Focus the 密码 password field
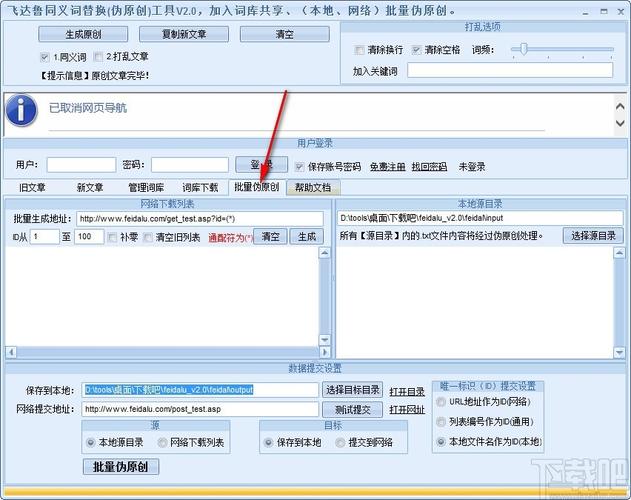631x500 pixels. [x=190, y=165]
